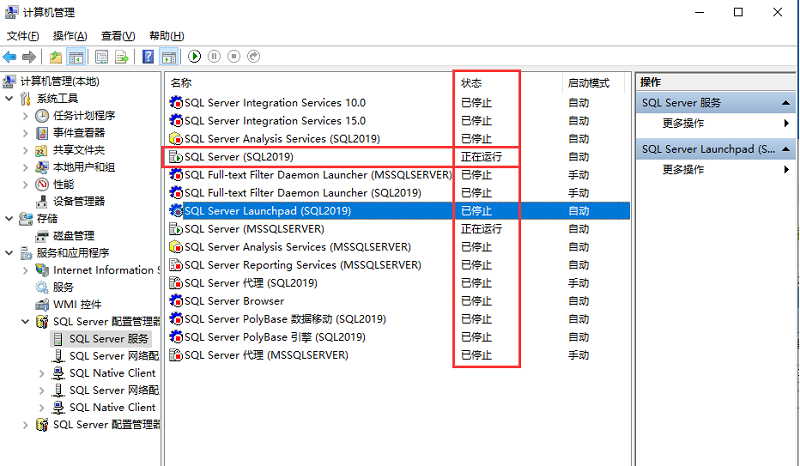Screen dimensions: 800x466
Task: Select 计算机管理(本地) root node
Action: pyautogui.click(x=60, y=81)
